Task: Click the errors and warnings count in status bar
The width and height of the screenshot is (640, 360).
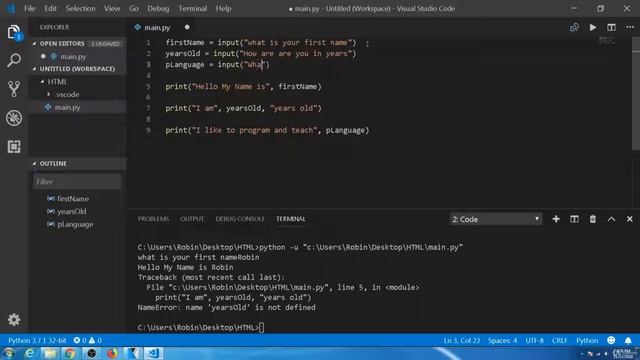Action: tap(87, 340)
